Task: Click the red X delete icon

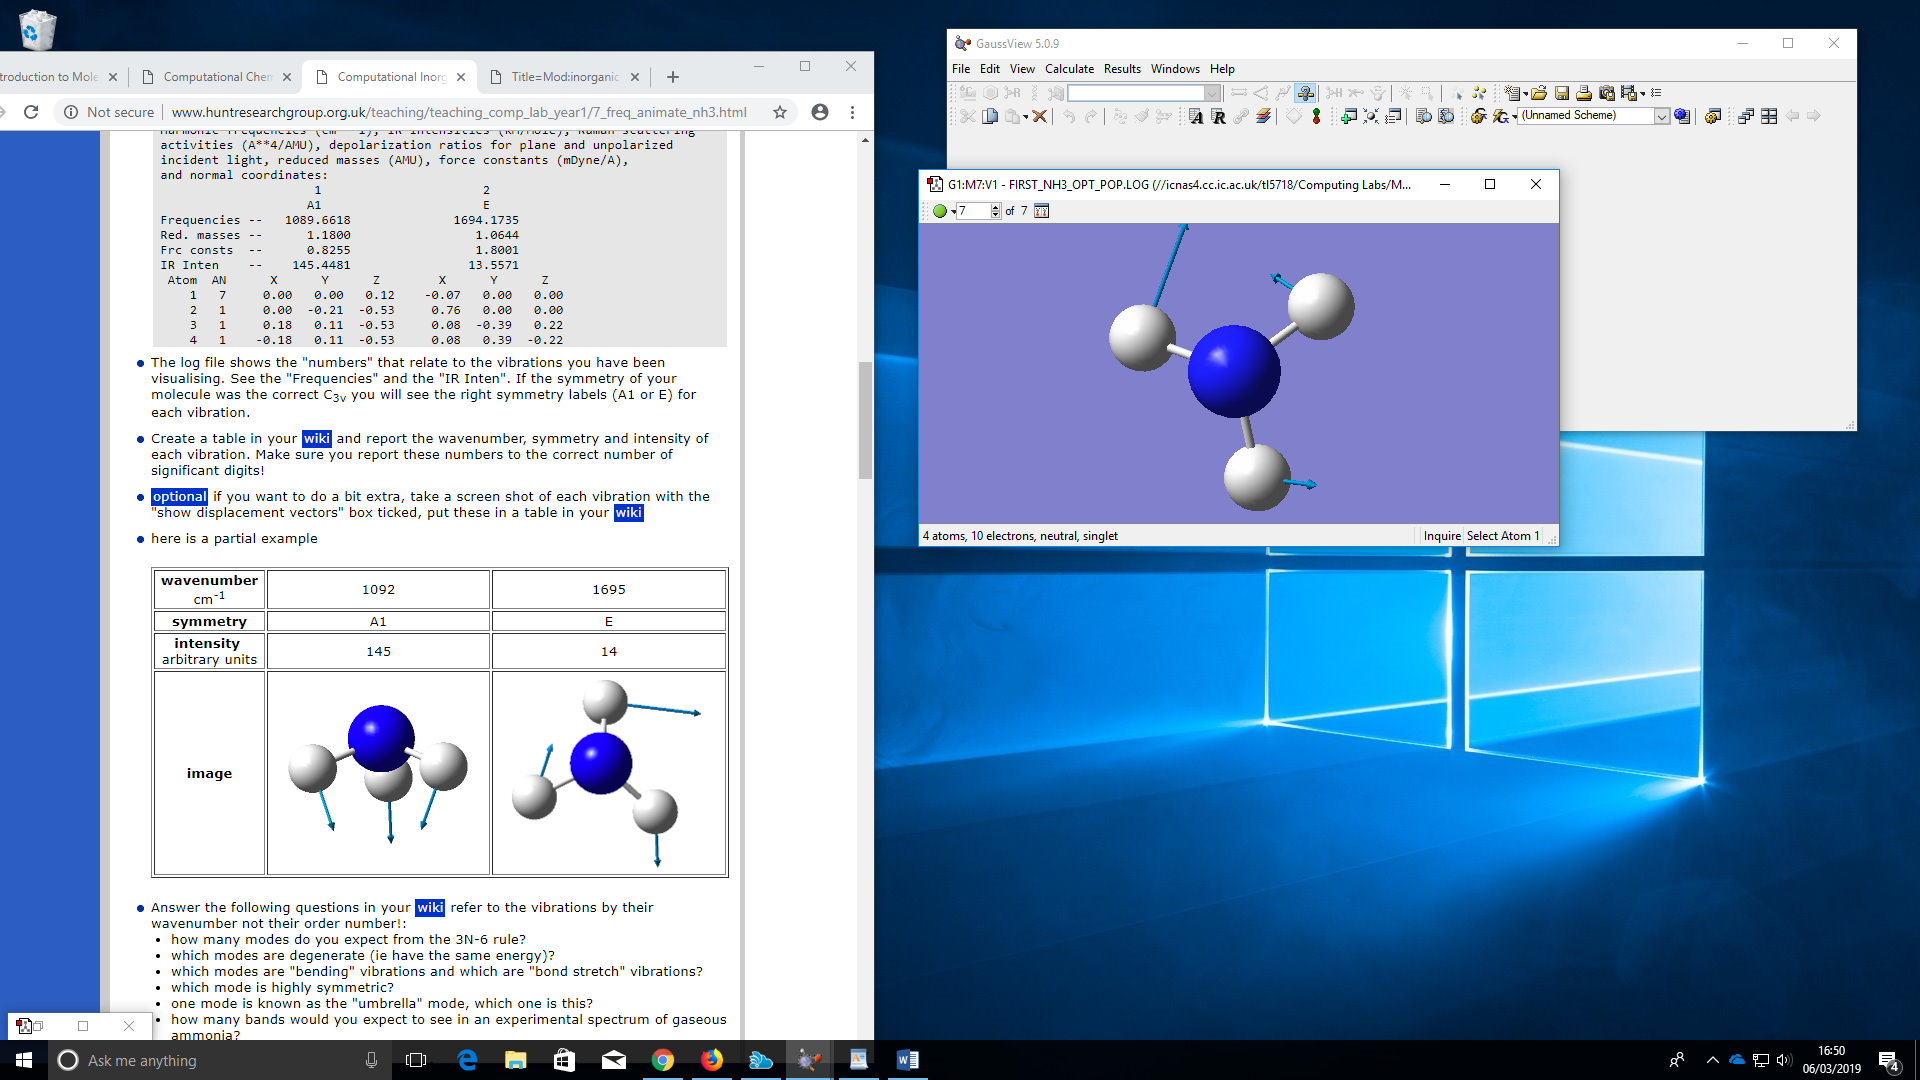Action: pyautogui.click(x=1040, y=117)
